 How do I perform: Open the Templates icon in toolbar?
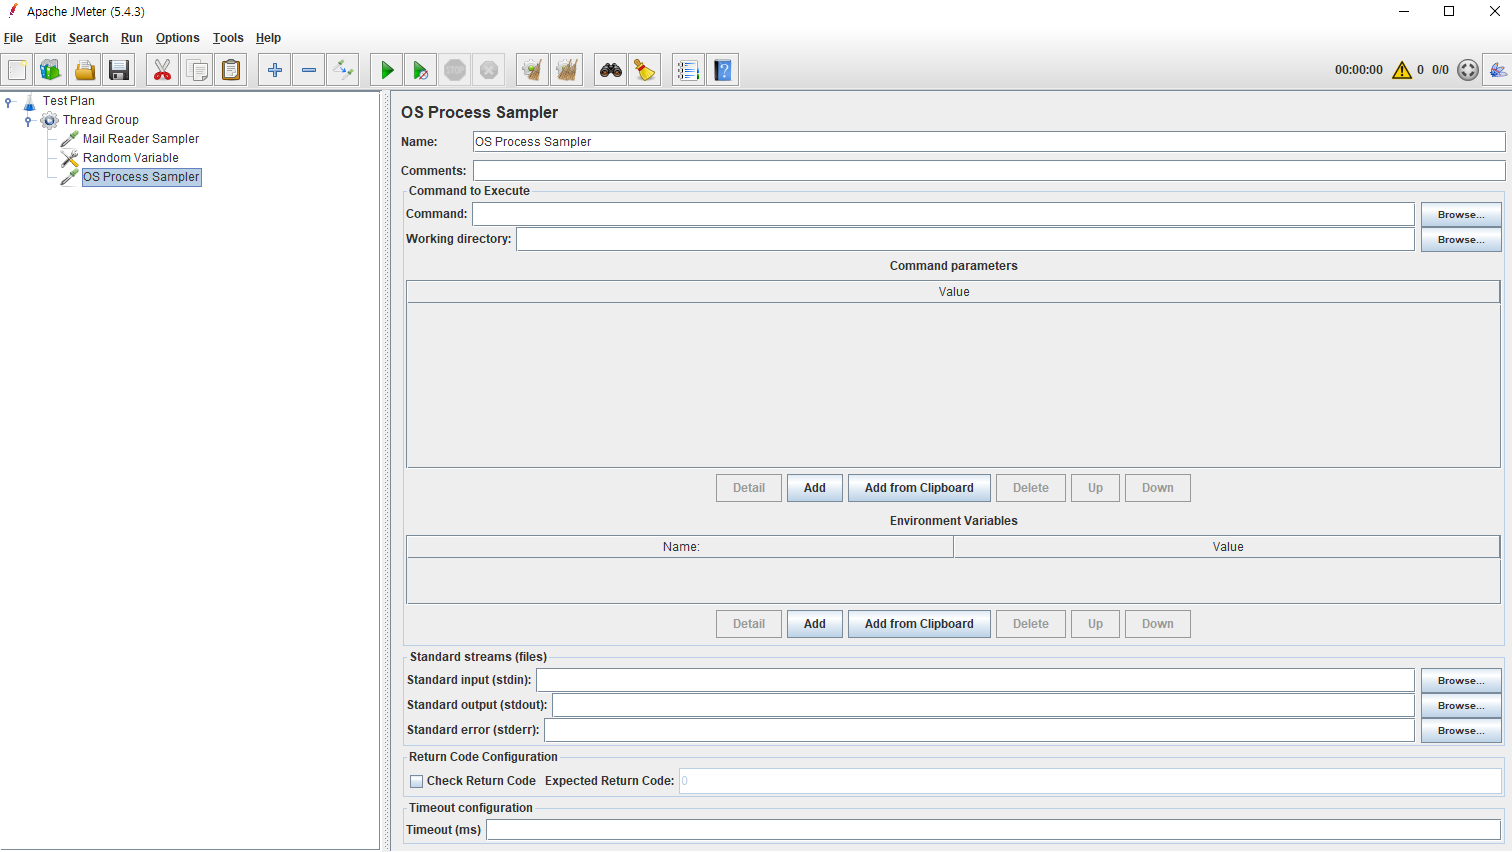click(x=51, y=70)
